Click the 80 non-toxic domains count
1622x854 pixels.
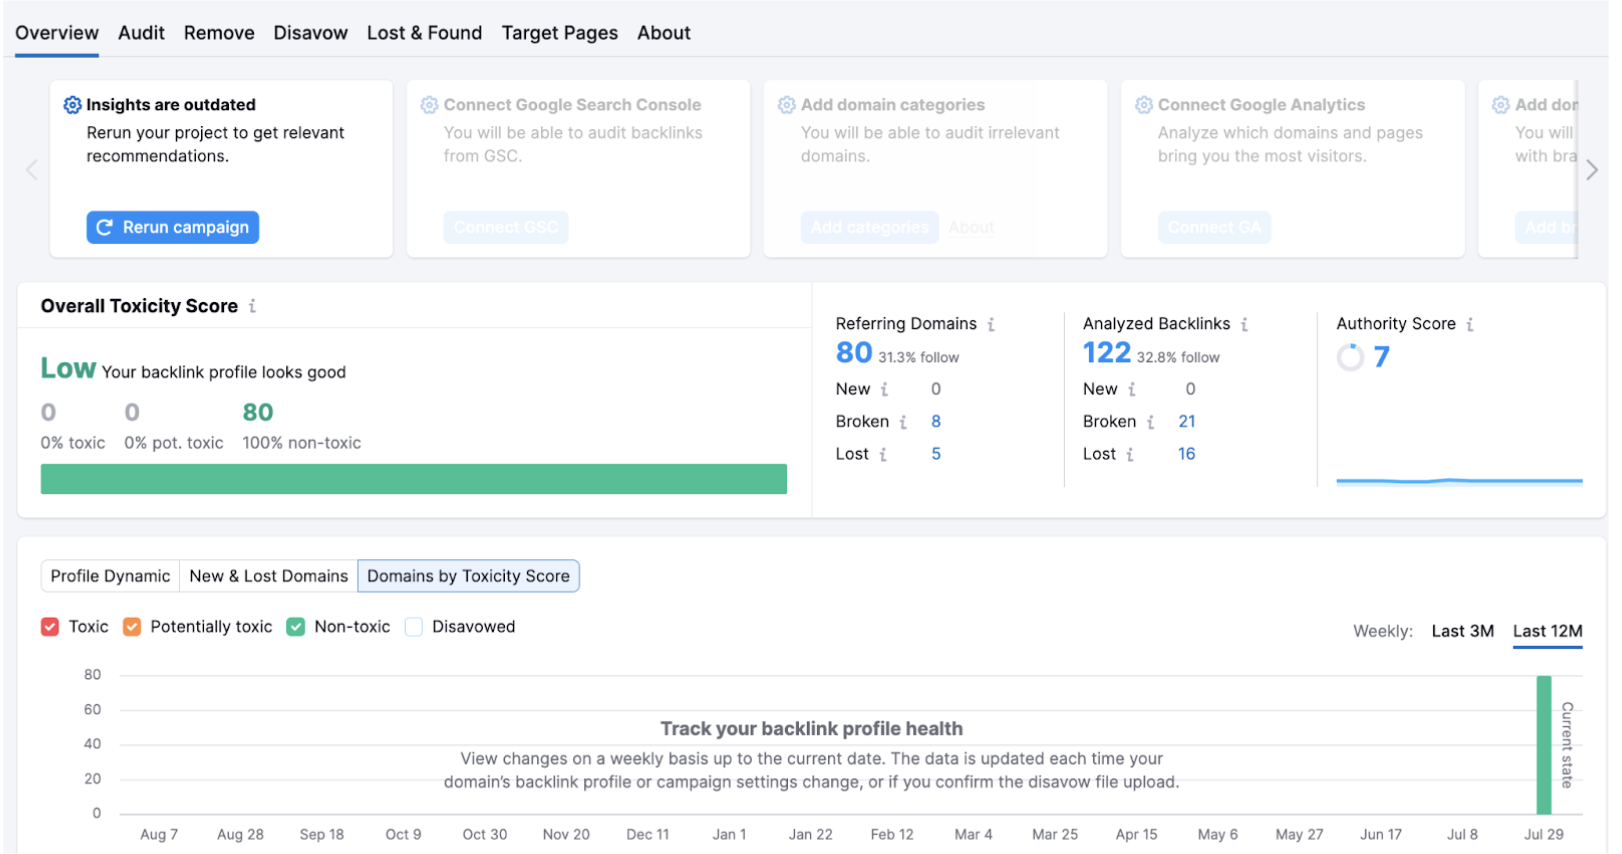point(258,413)
